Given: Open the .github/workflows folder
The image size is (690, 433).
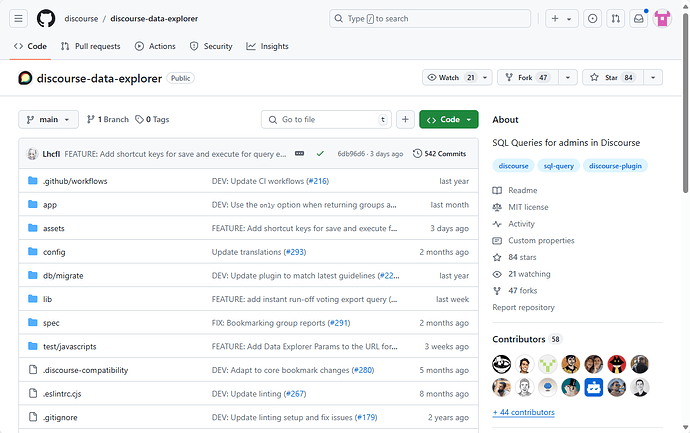Looking at the screenshot, I should 75,181.
